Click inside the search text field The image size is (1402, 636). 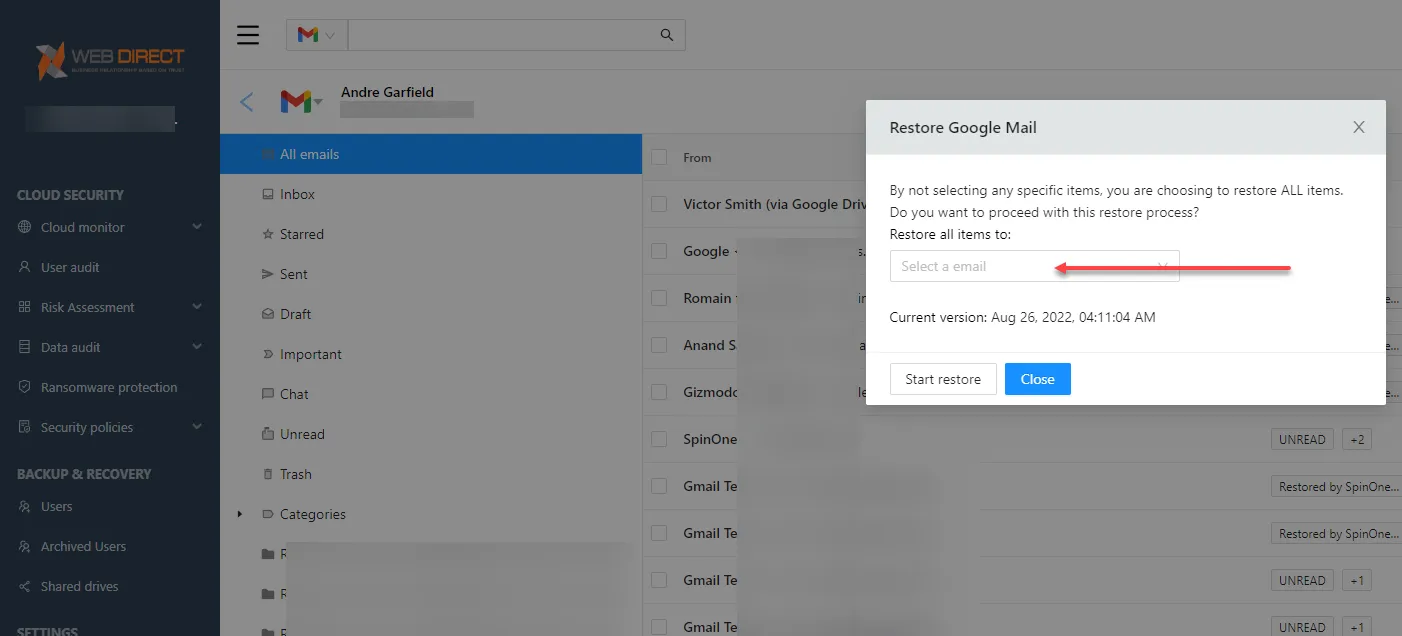pyautogui.click(x=500, y=35)
